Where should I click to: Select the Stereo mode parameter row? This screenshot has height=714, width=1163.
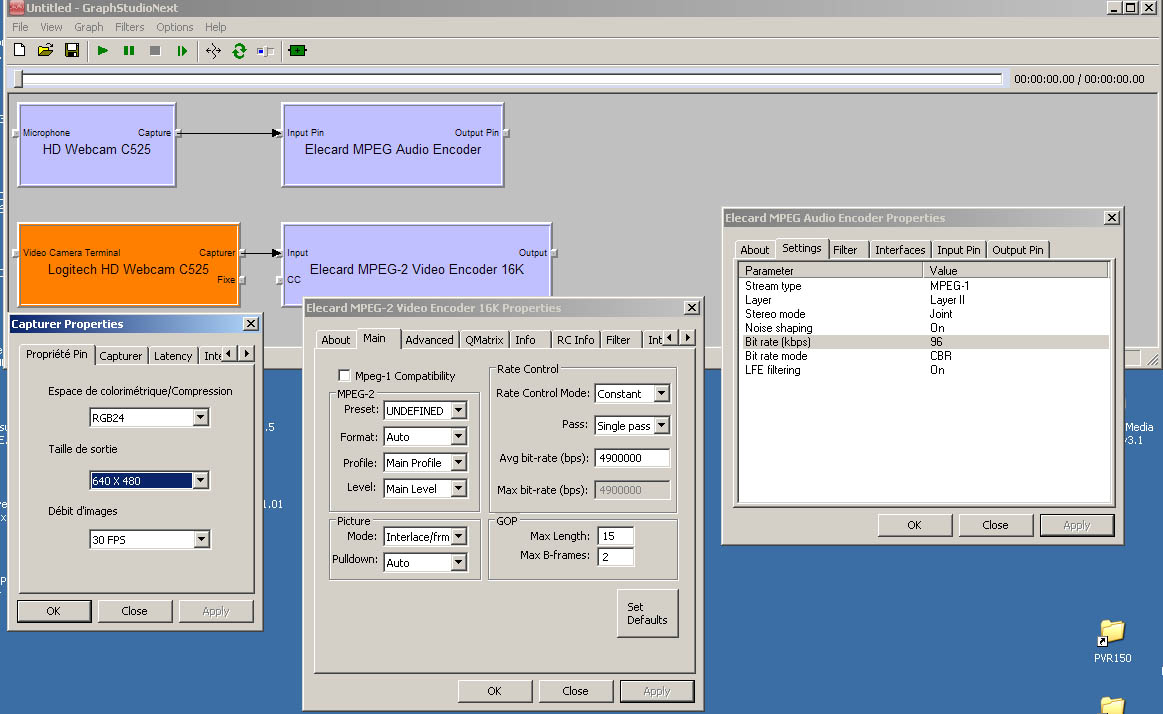click(925, 314)
